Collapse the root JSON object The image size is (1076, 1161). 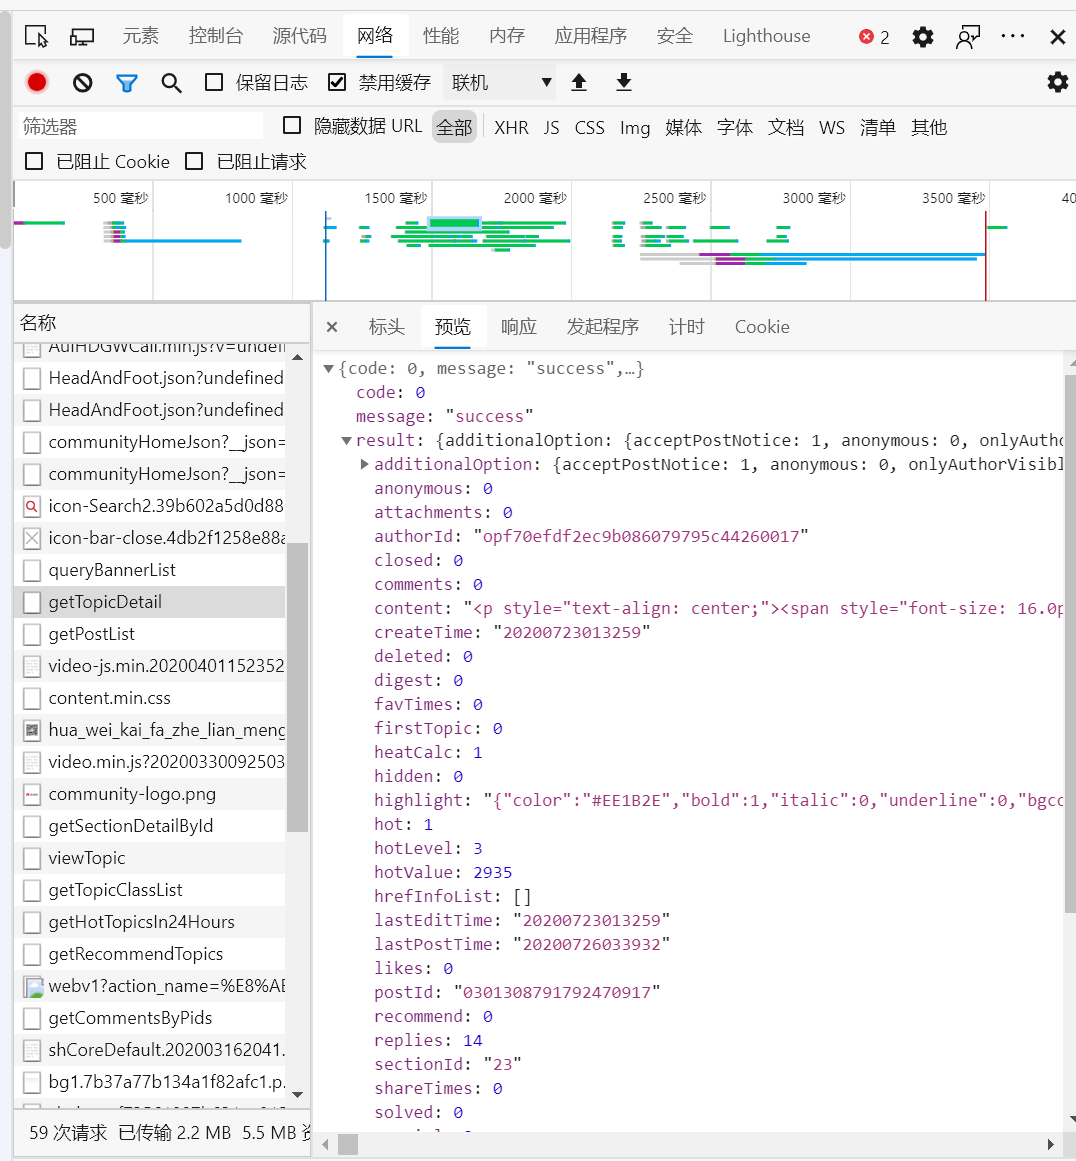(328, 368)
